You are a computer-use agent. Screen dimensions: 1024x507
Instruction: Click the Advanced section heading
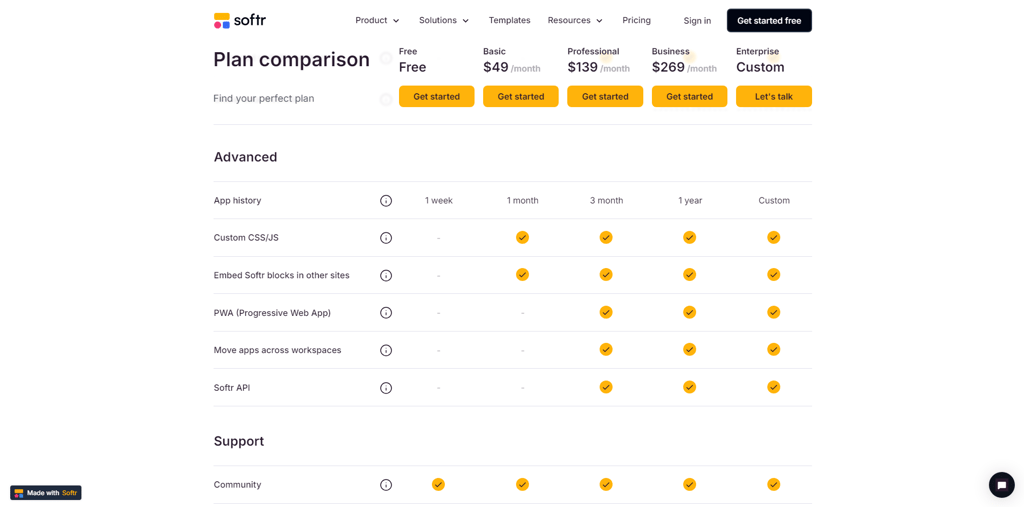click(x=246, y=157)
